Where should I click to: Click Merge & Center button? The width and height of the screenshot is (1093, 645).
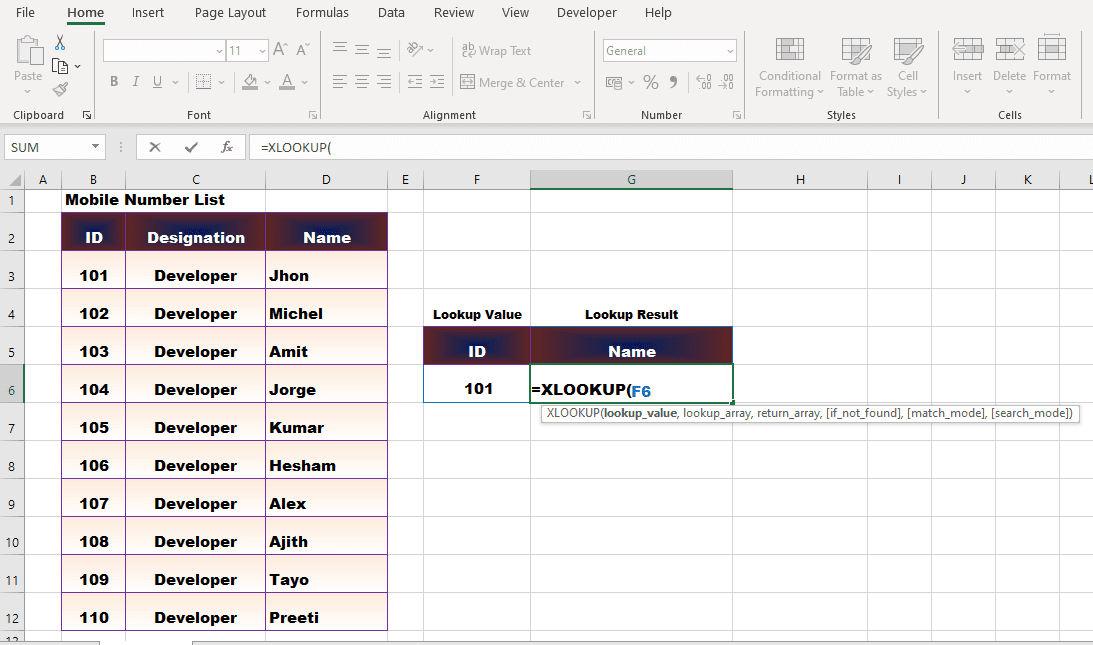click(x=512, y=82)
